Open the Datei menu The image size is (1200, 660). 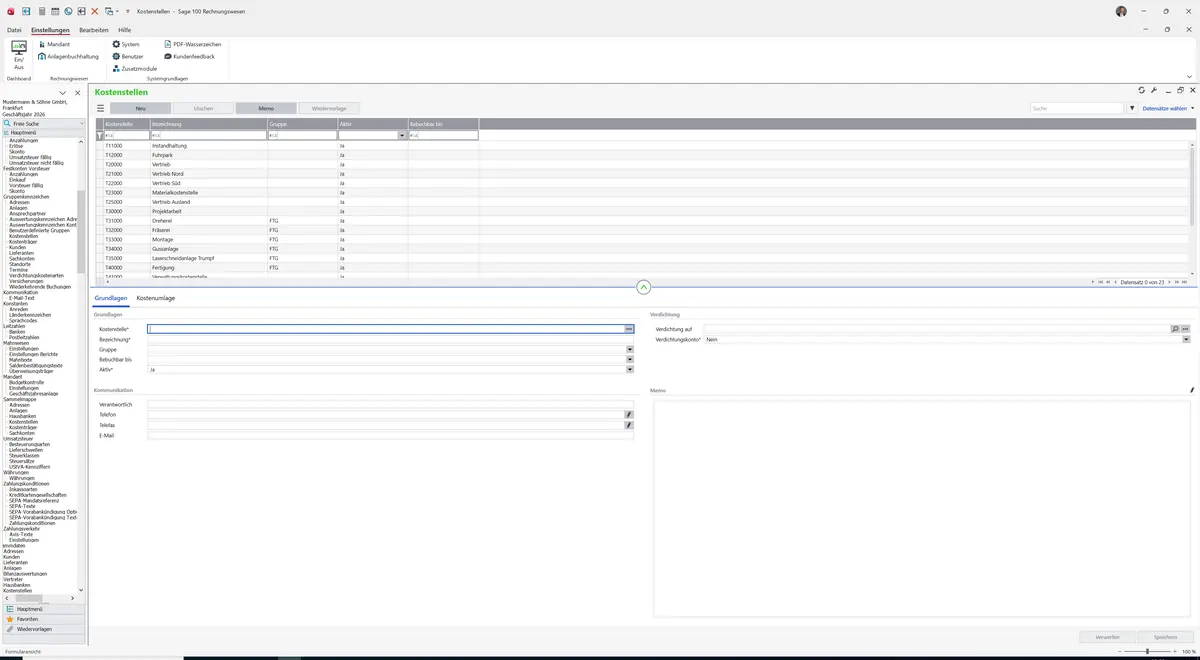[x=14, y=30]
